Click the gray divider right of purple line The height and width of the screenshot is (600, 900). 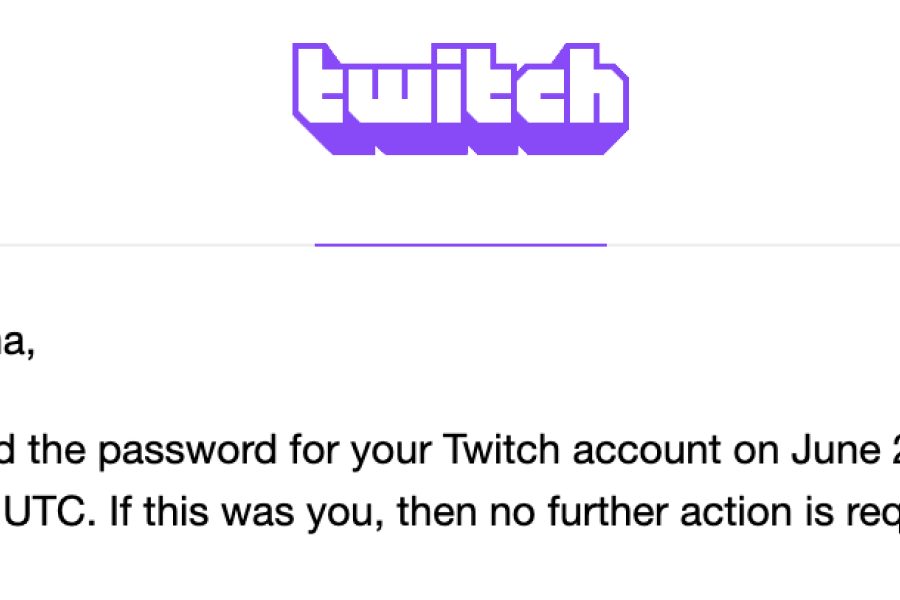click(750, 244)
